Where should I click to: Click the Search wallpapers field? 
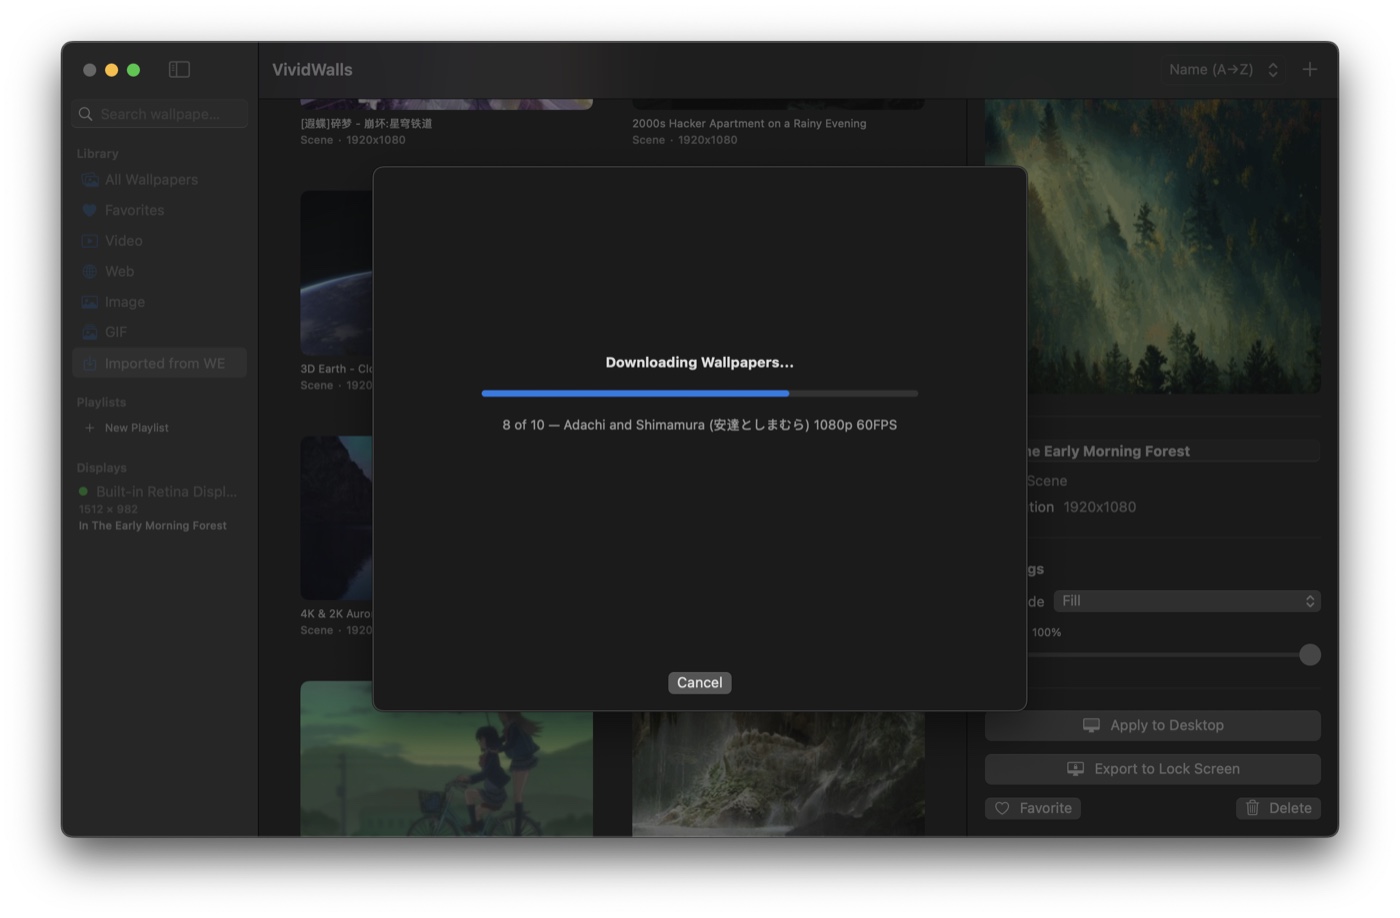coord(160,114)
